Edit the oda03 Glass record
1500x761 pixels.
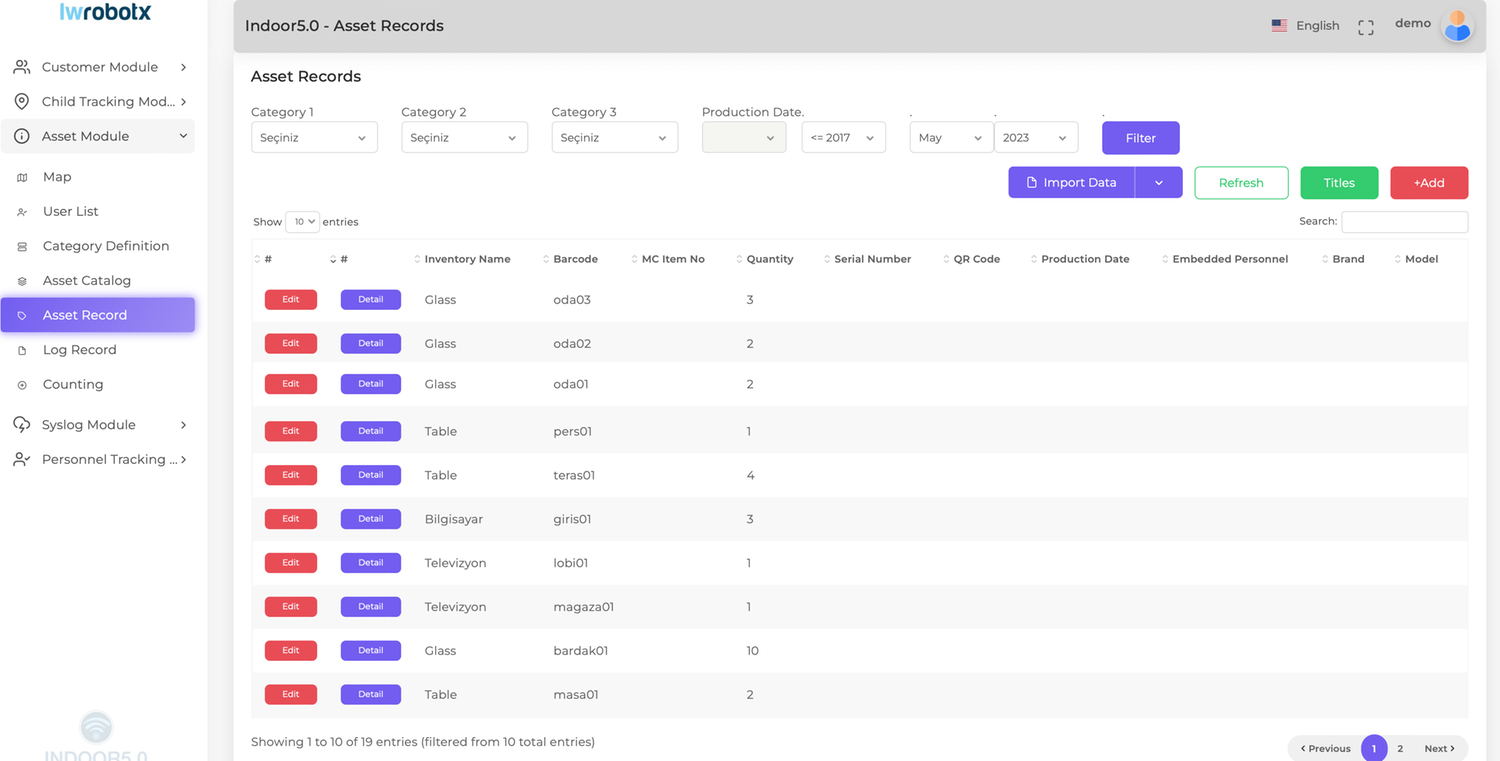(x=291, y=299)
